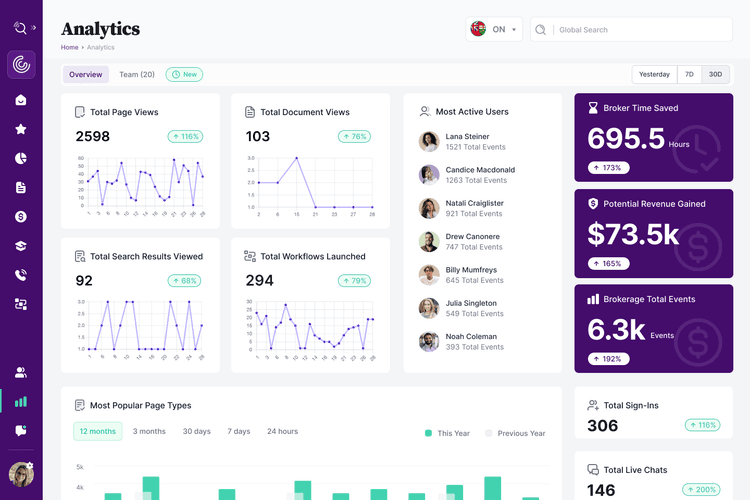Toggle the This Year legend swatch
The height and width of the screenshot is (500, 750).
pyautogui.click(x=429, y=433)
